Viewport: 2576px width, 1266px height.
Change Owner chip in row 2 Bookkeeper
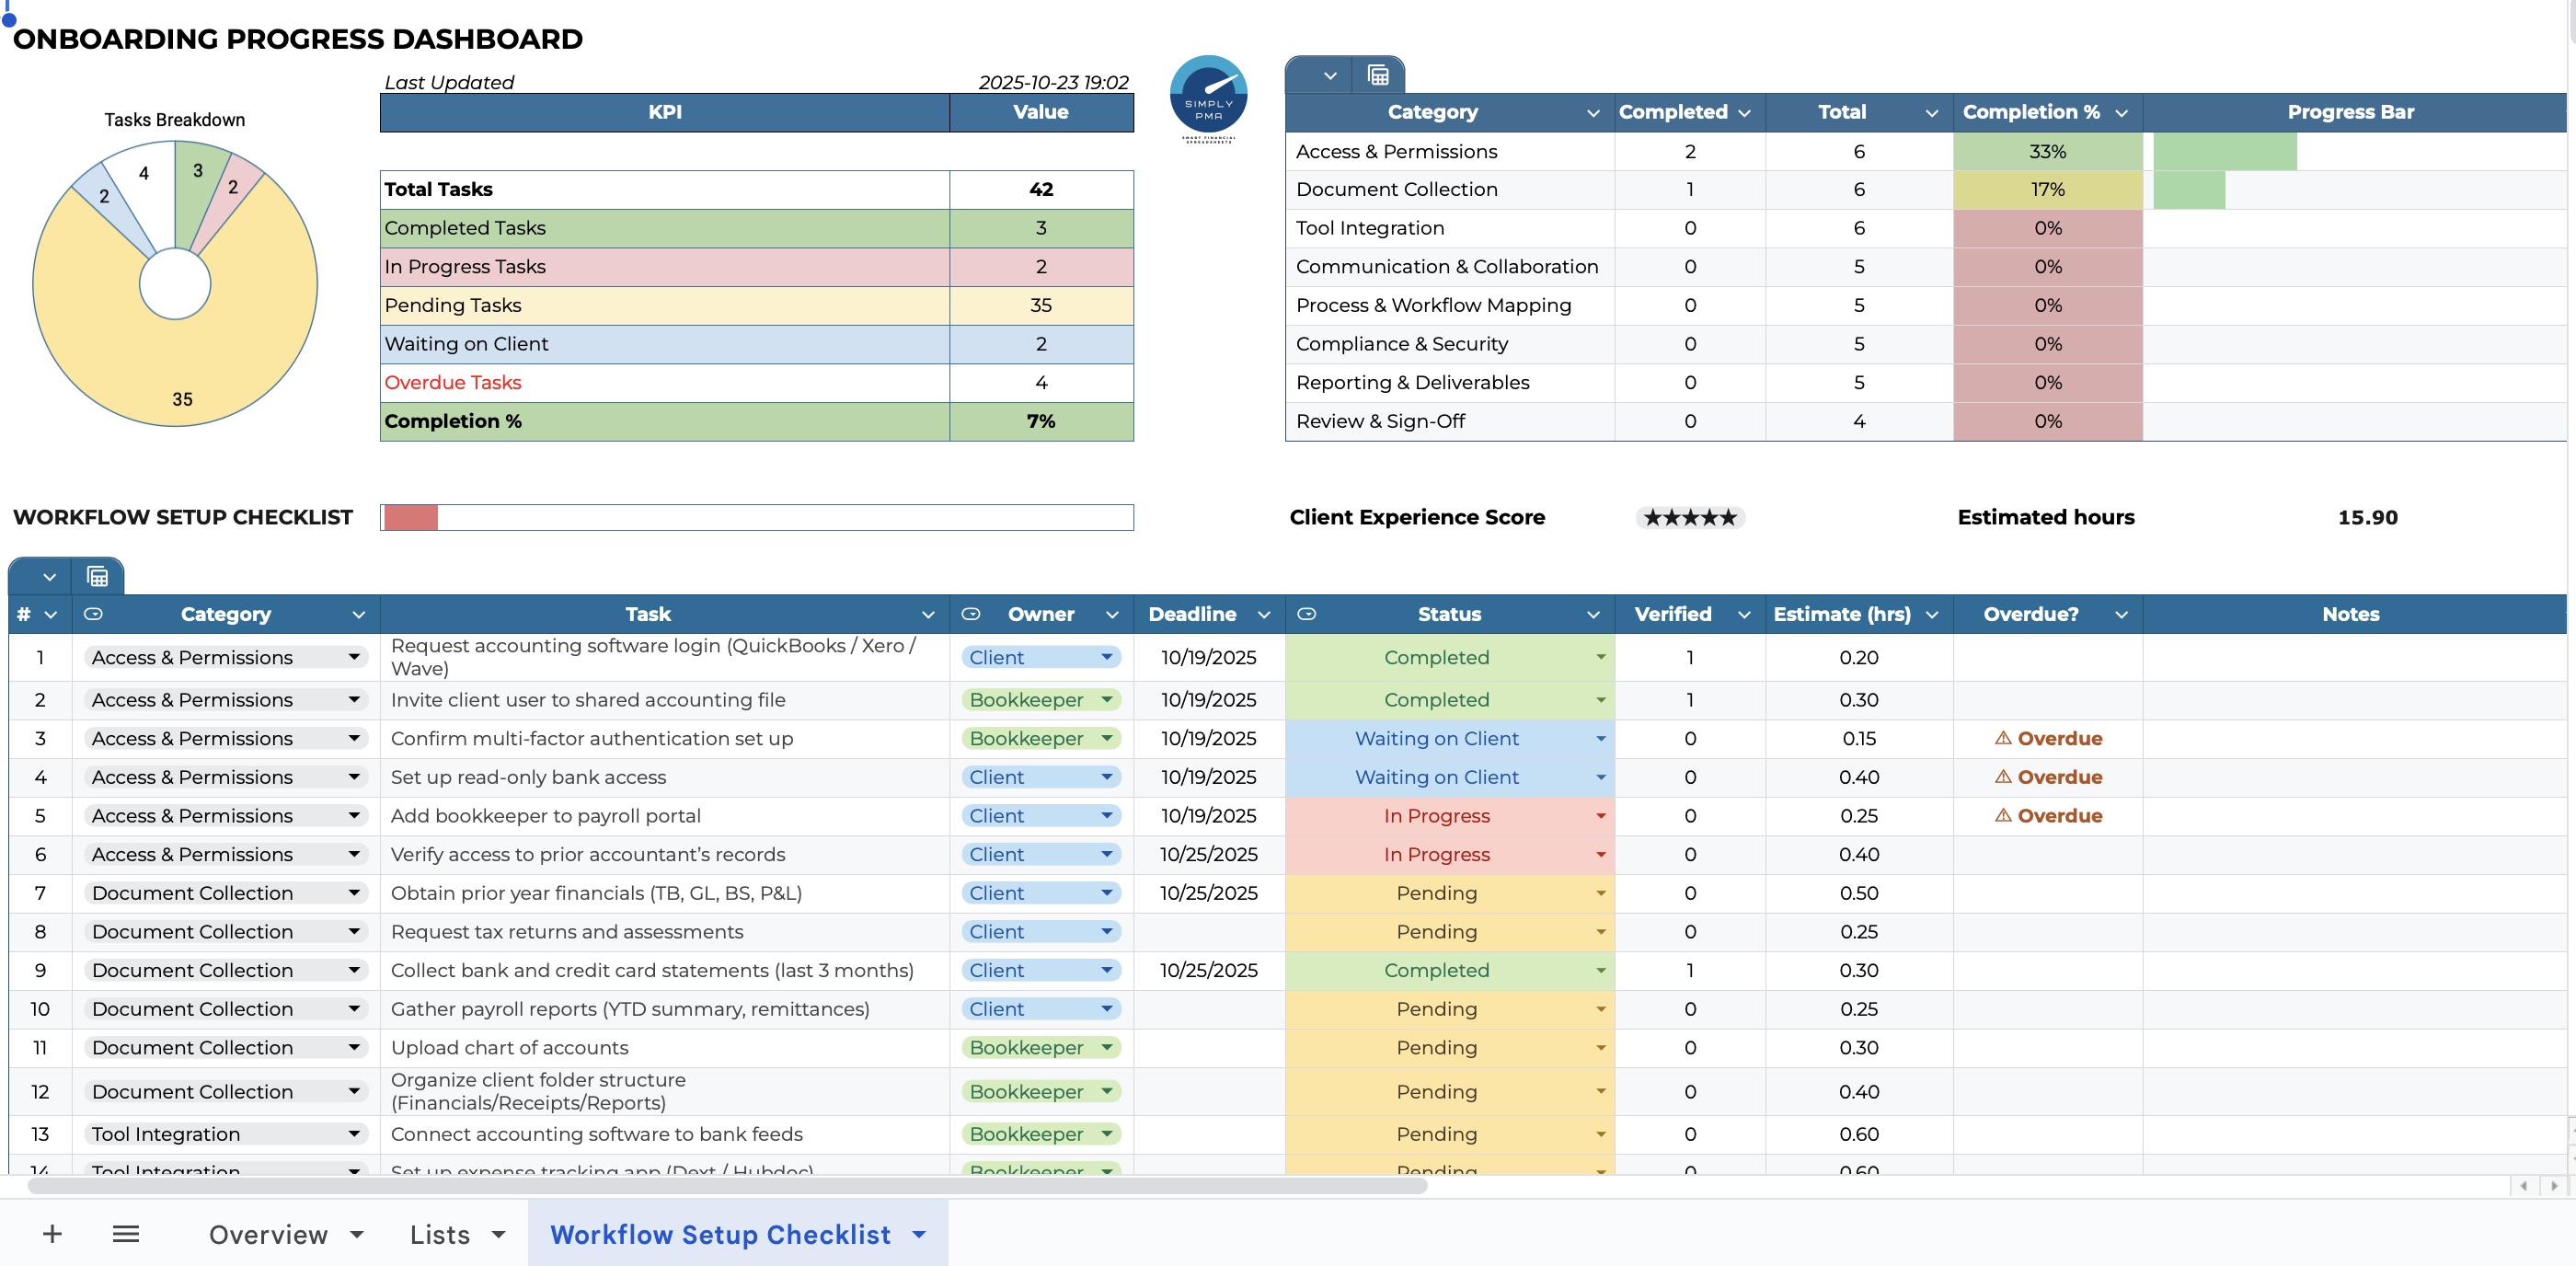[1040, 700]
